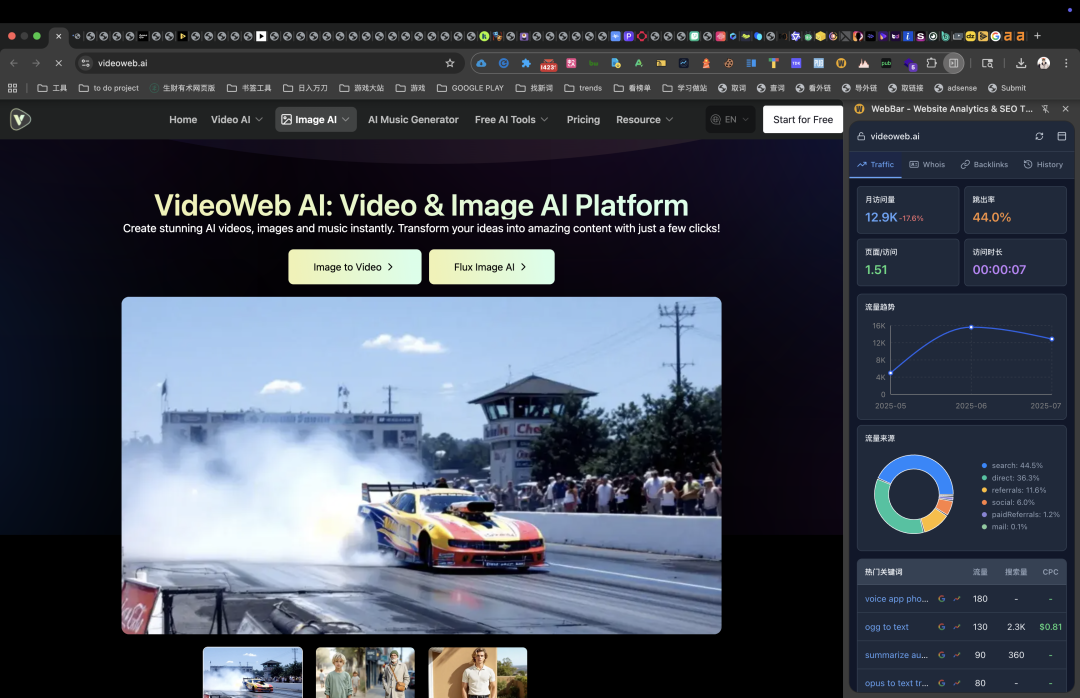Switch to the History tab

(x=1043, y=165)
